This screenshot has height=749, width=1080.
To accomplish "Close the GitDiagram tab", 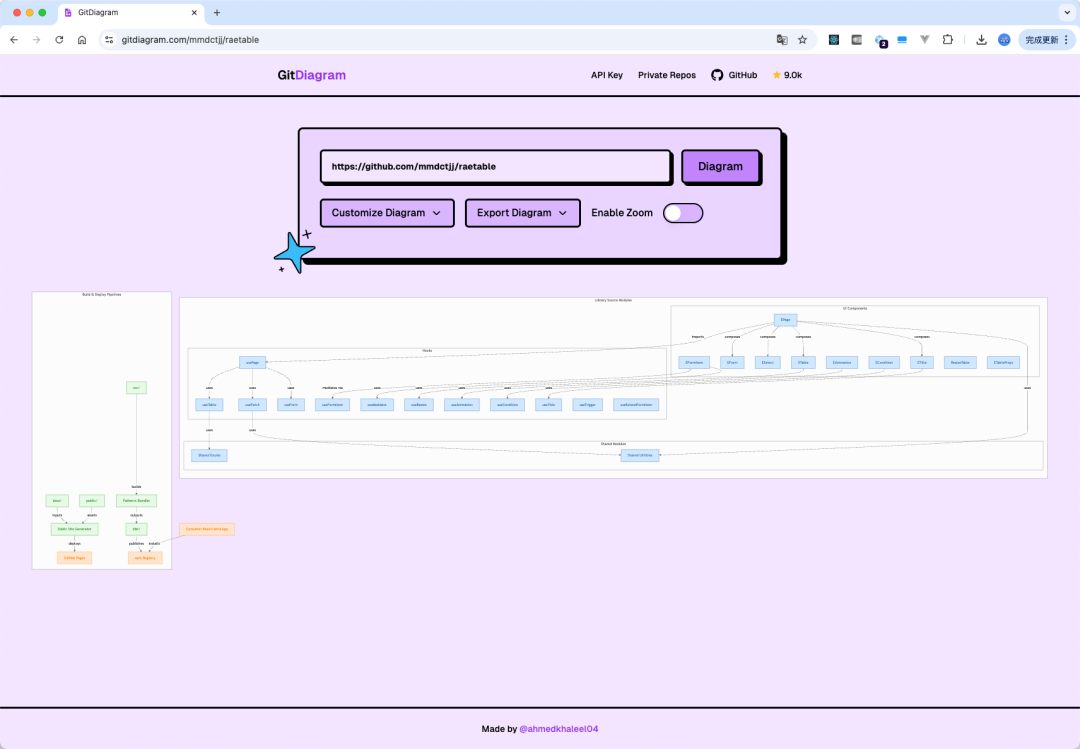I will click(x=194, y=12).
